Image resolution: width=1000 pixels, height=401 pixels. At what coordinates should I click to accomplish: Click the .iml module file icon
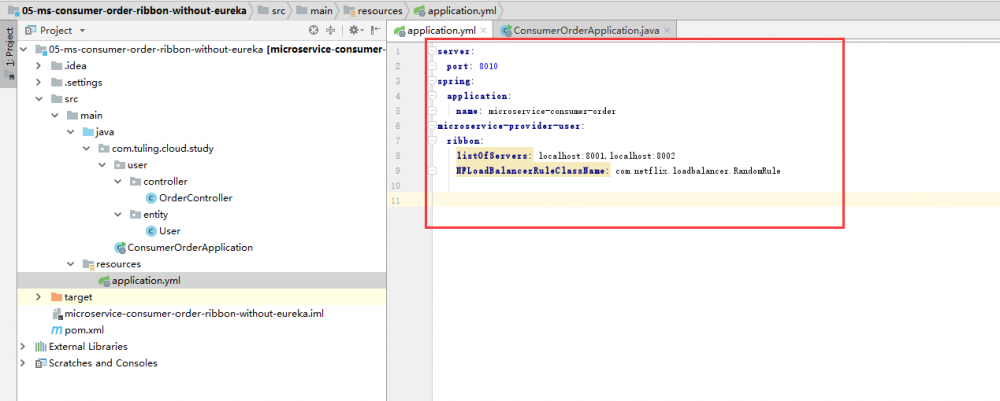(57, 314)
